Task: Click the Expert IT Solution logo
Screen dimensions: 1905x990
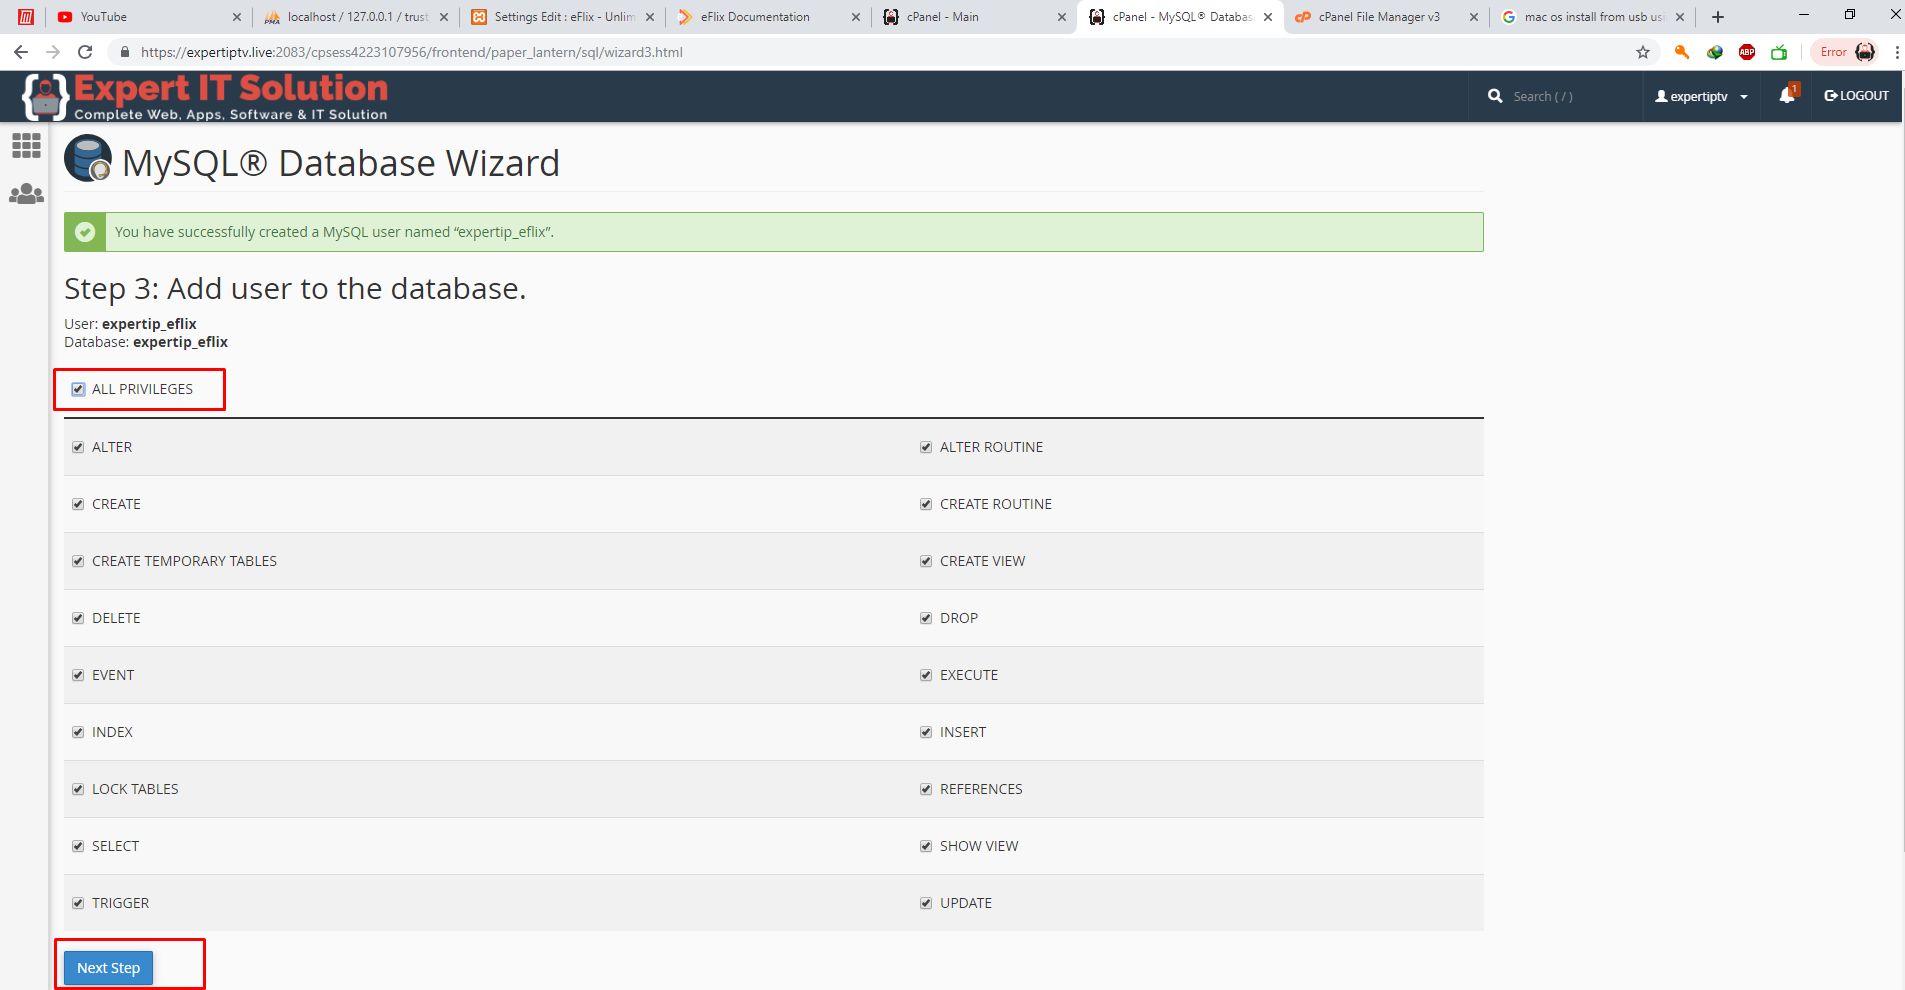Action: coord(205,97)
